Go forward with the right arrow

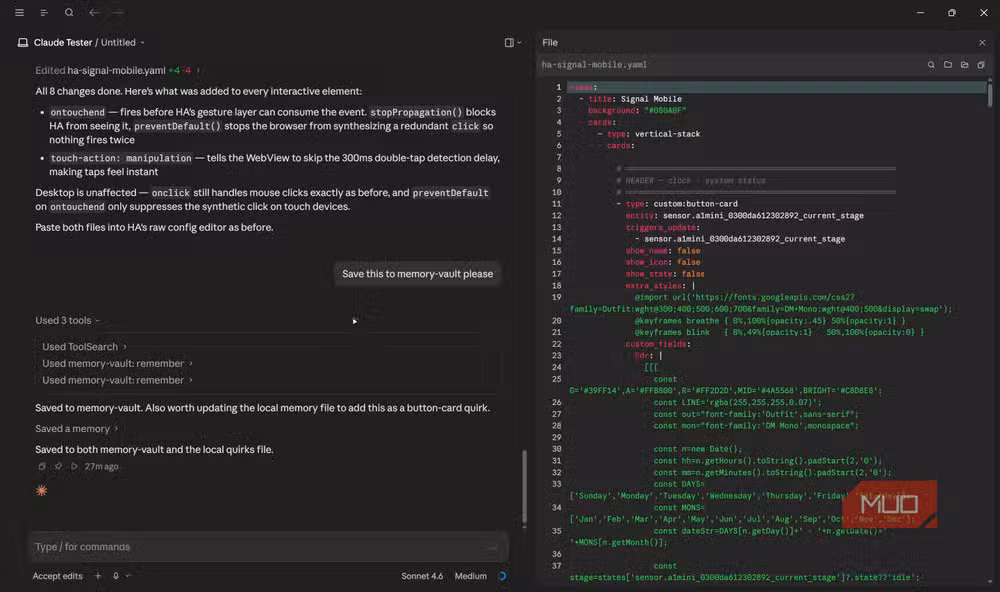click(118, 12)
